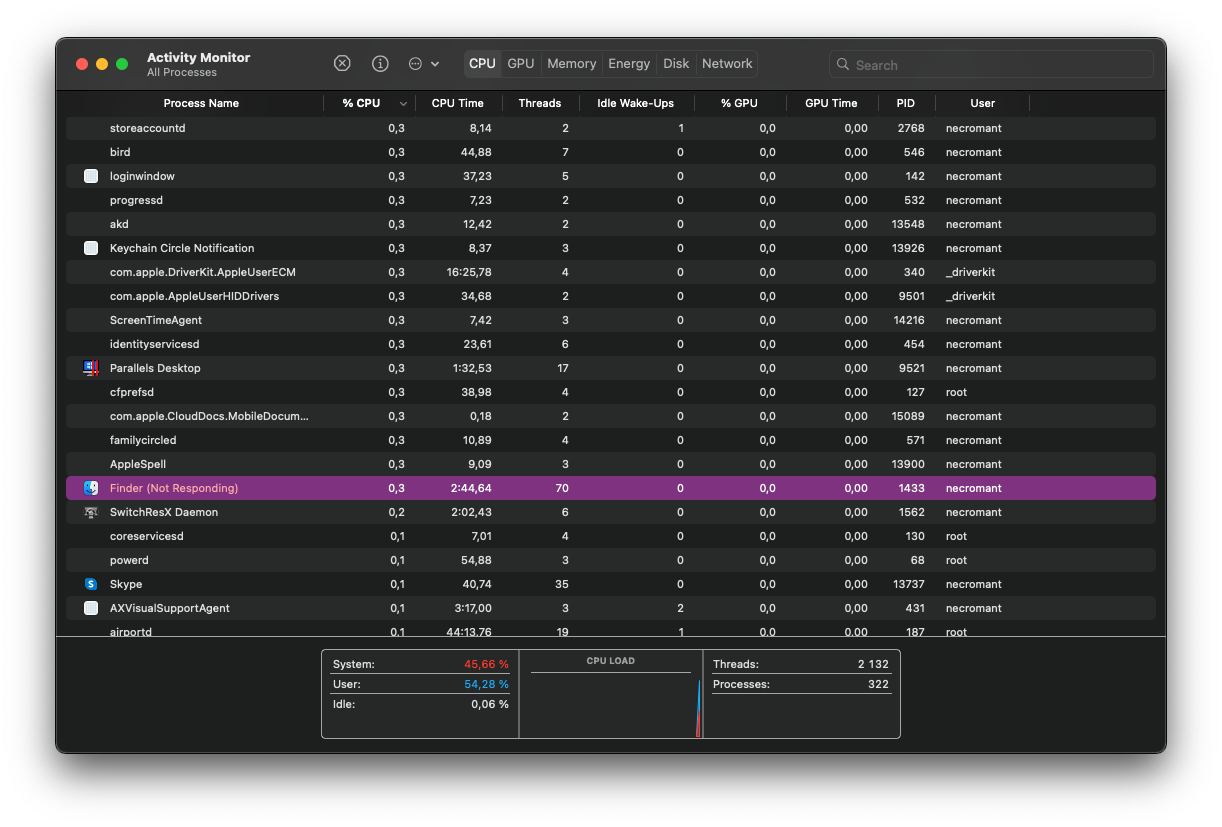The image size is (1222, 827).
Task: Sort by Idle Wake-Ups column
Action: click(636, 103)
